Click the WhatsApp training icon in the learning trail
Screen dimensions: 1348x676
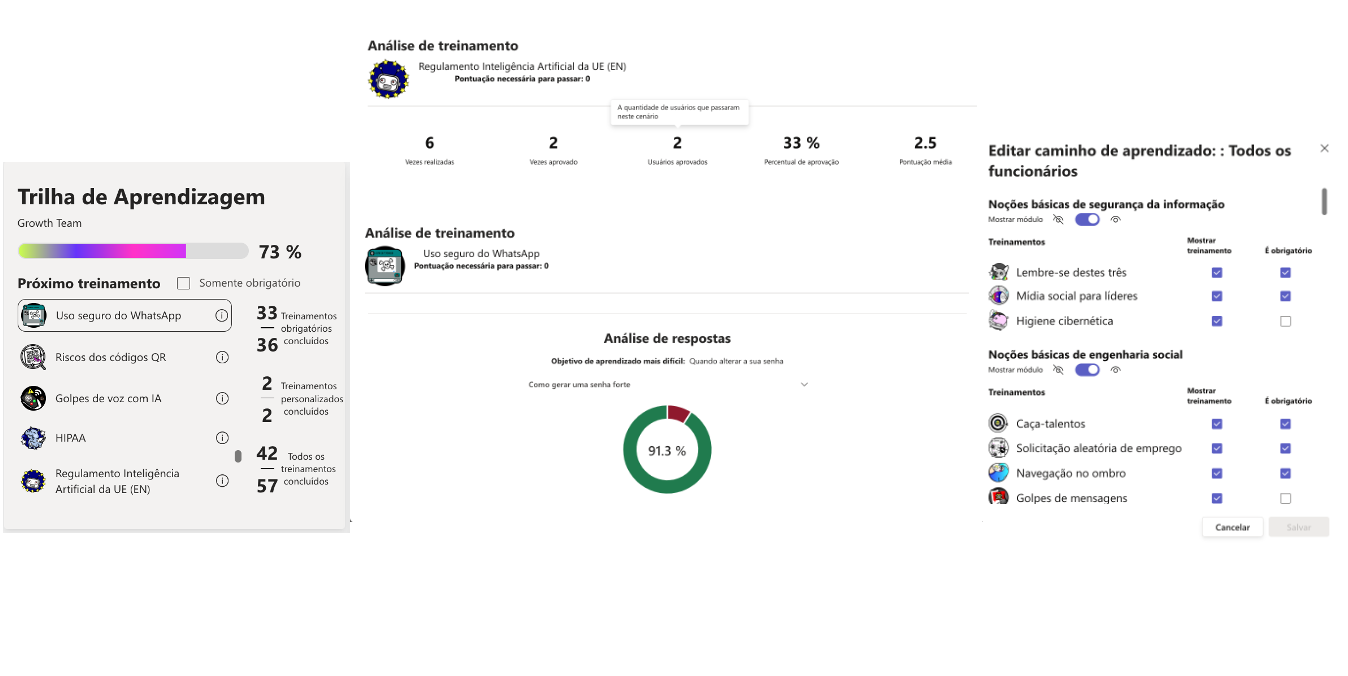(34, 315)
